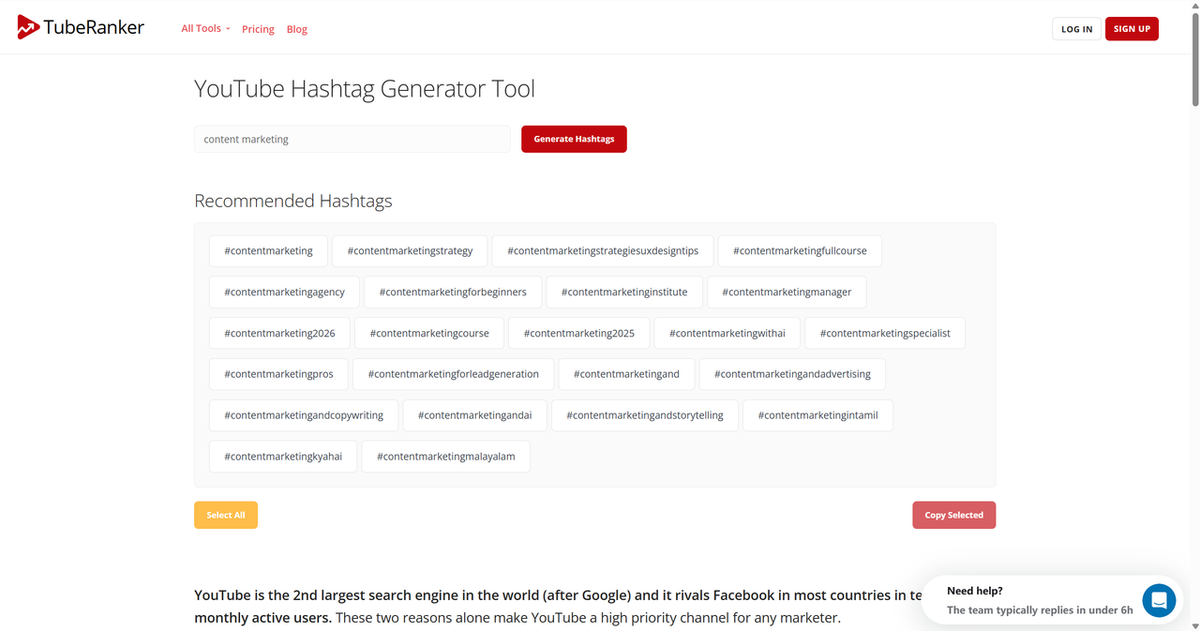This screenshot has height=631, width=1200.
Task: Choose the #contentmarketingforbeginners hashtag
Action: tap(453, 292)
